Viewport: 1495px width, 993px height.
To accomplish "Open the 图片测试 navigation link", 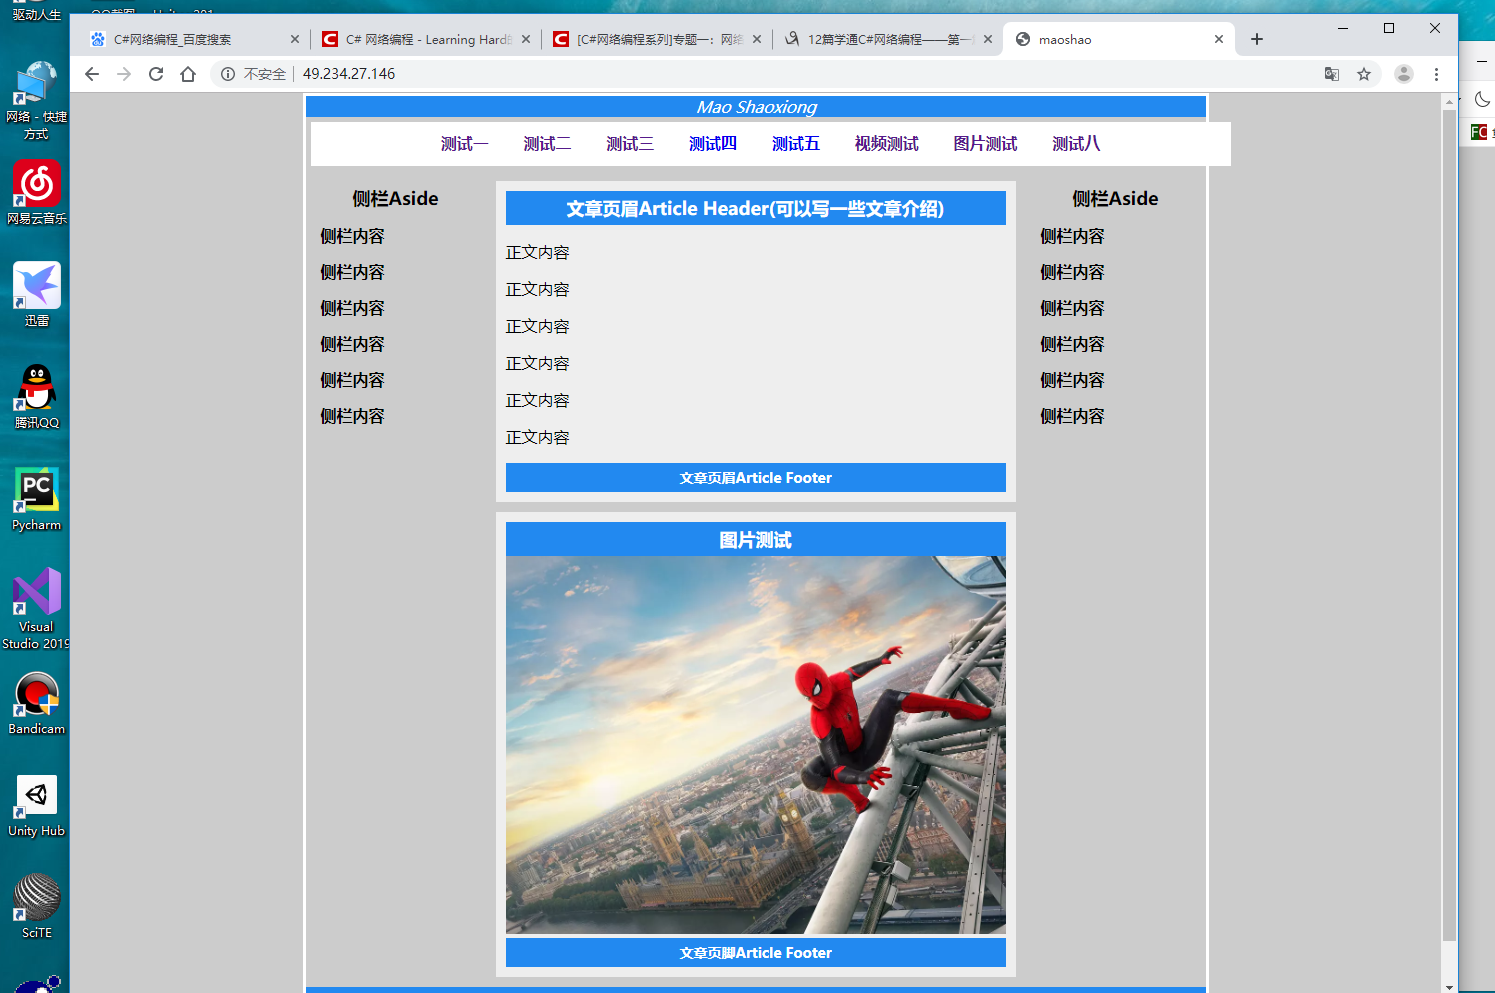I will pos(986,144).
